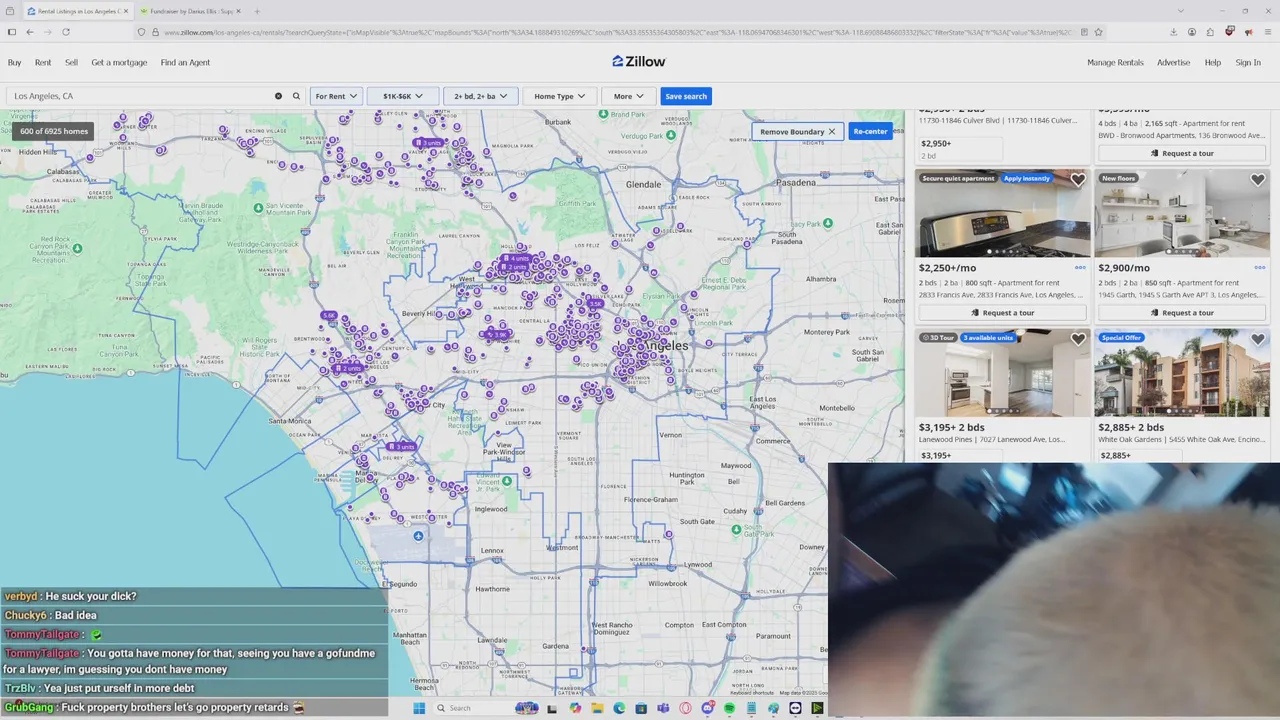Open the 2833 Francis Ave kitchen photo
Screen dimensions: 1280x720
[1002, 213]
